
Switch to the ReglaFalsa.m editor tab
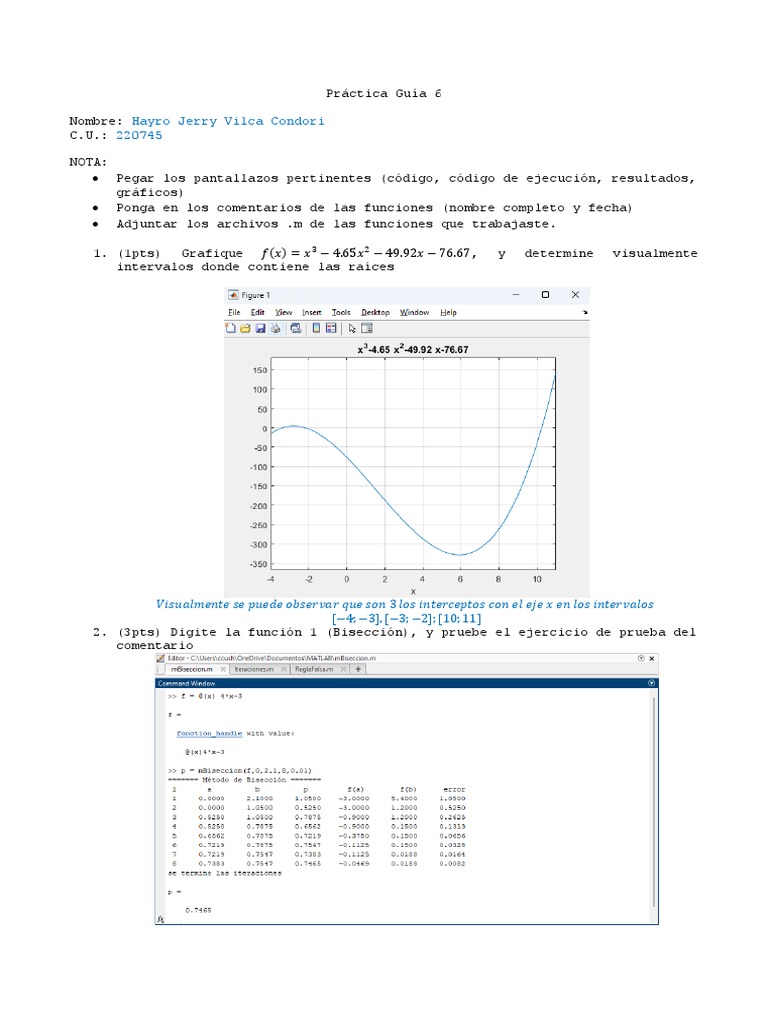click(x=314, y=669)
